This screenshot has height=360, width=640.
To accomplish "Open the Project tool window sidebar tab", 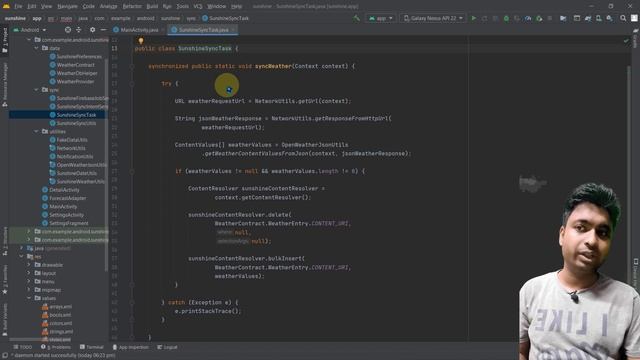I will 5,40.
